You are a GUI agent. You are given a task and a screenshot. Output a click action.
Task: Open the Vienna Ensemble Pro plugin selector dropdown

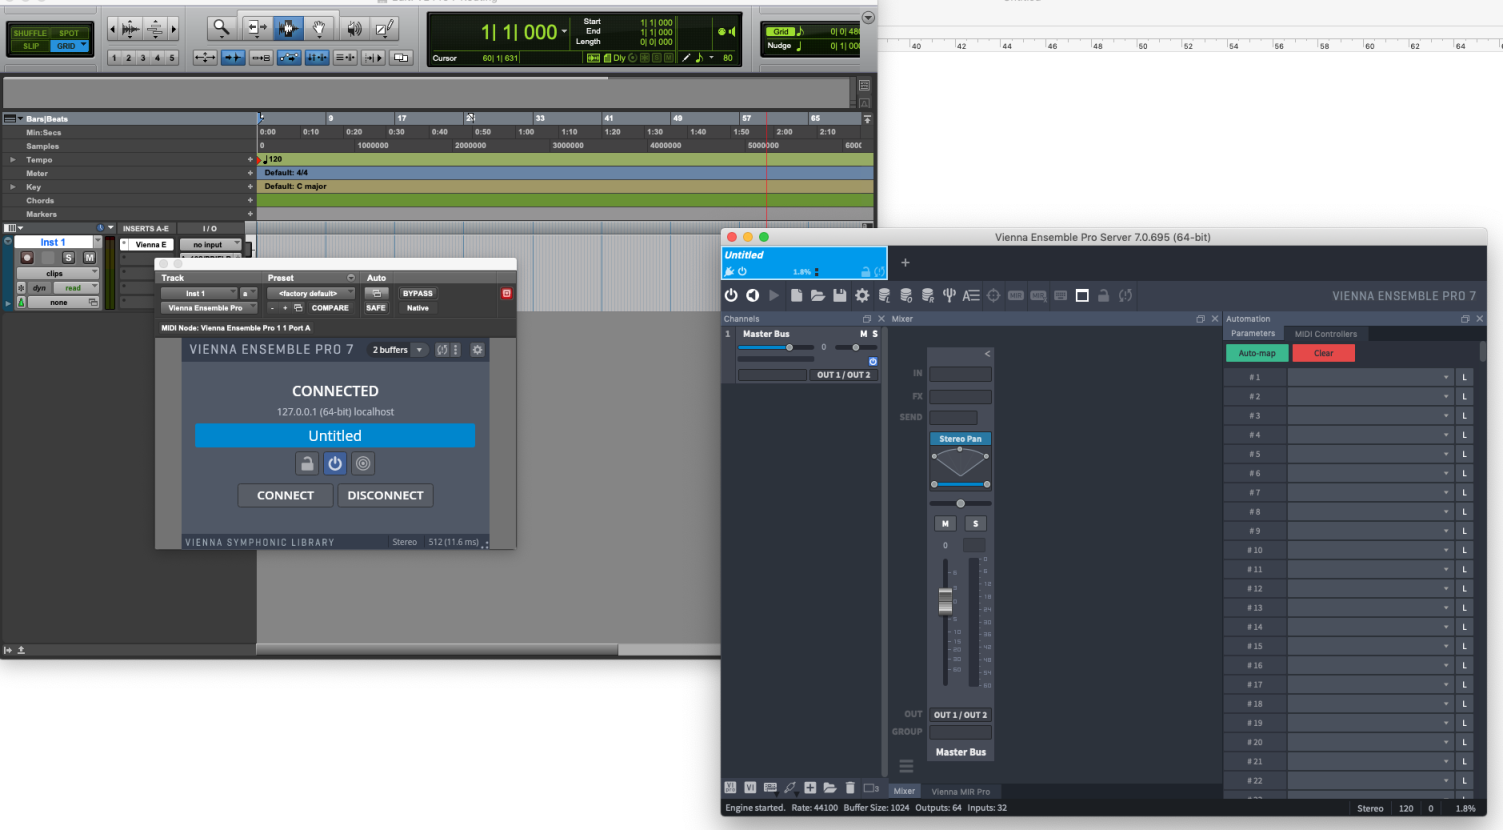pyautogui.click(x=209, y=308)
